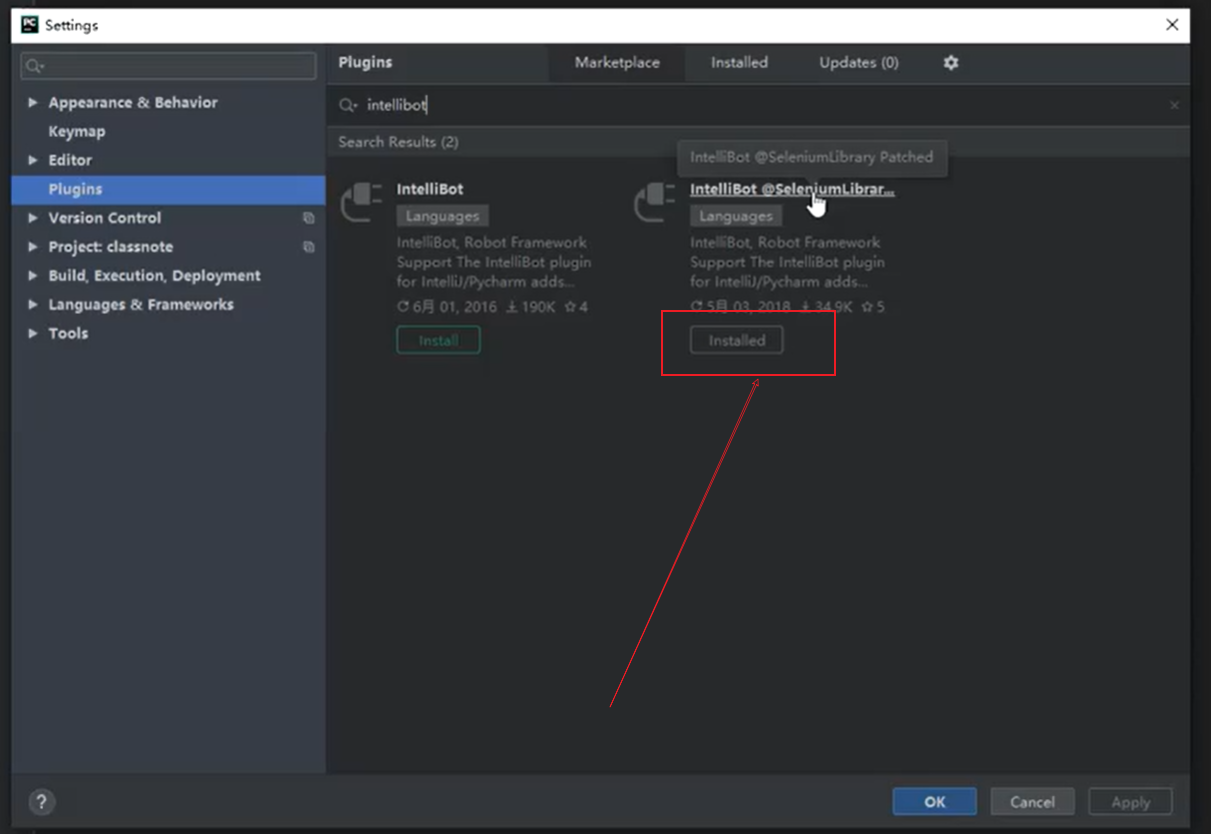Click the PyCharm logo in title bar

(x=30, y=25)
